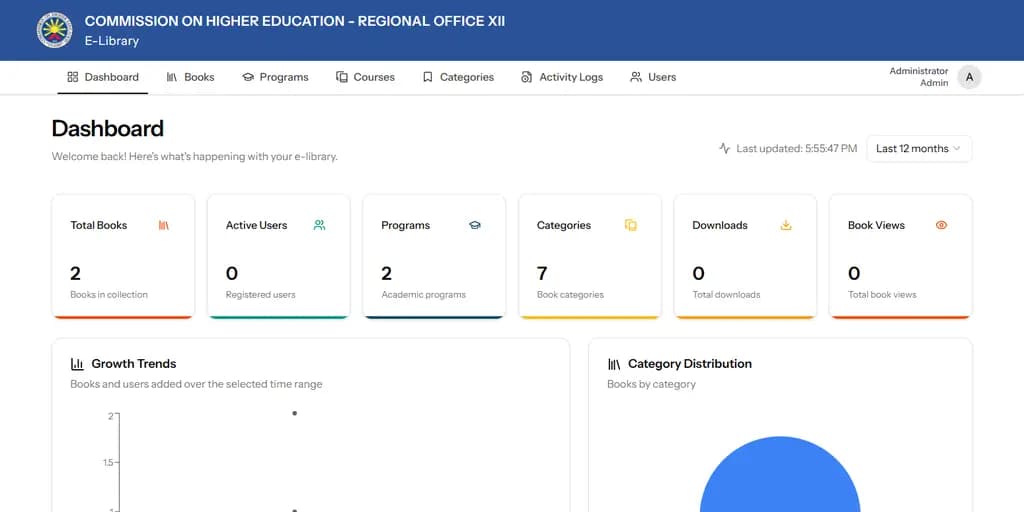This screenshot has height=512, width=1024.
Task: Click the 'Last updated: 5:55:47 PM' text
Action: pos(796,148)
